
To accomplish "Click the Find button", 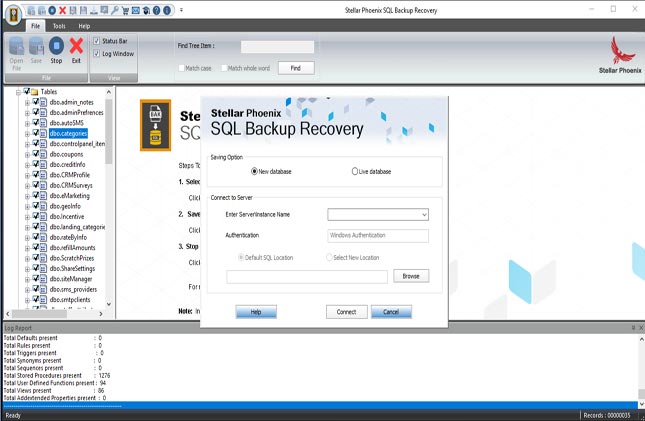I will pyautogui.click(x=296, y=68).
